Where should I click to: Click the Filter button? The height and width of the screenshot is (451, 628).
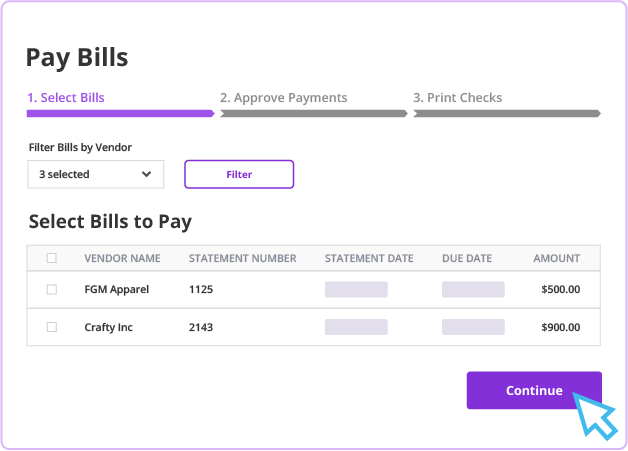tap(239, 174)
